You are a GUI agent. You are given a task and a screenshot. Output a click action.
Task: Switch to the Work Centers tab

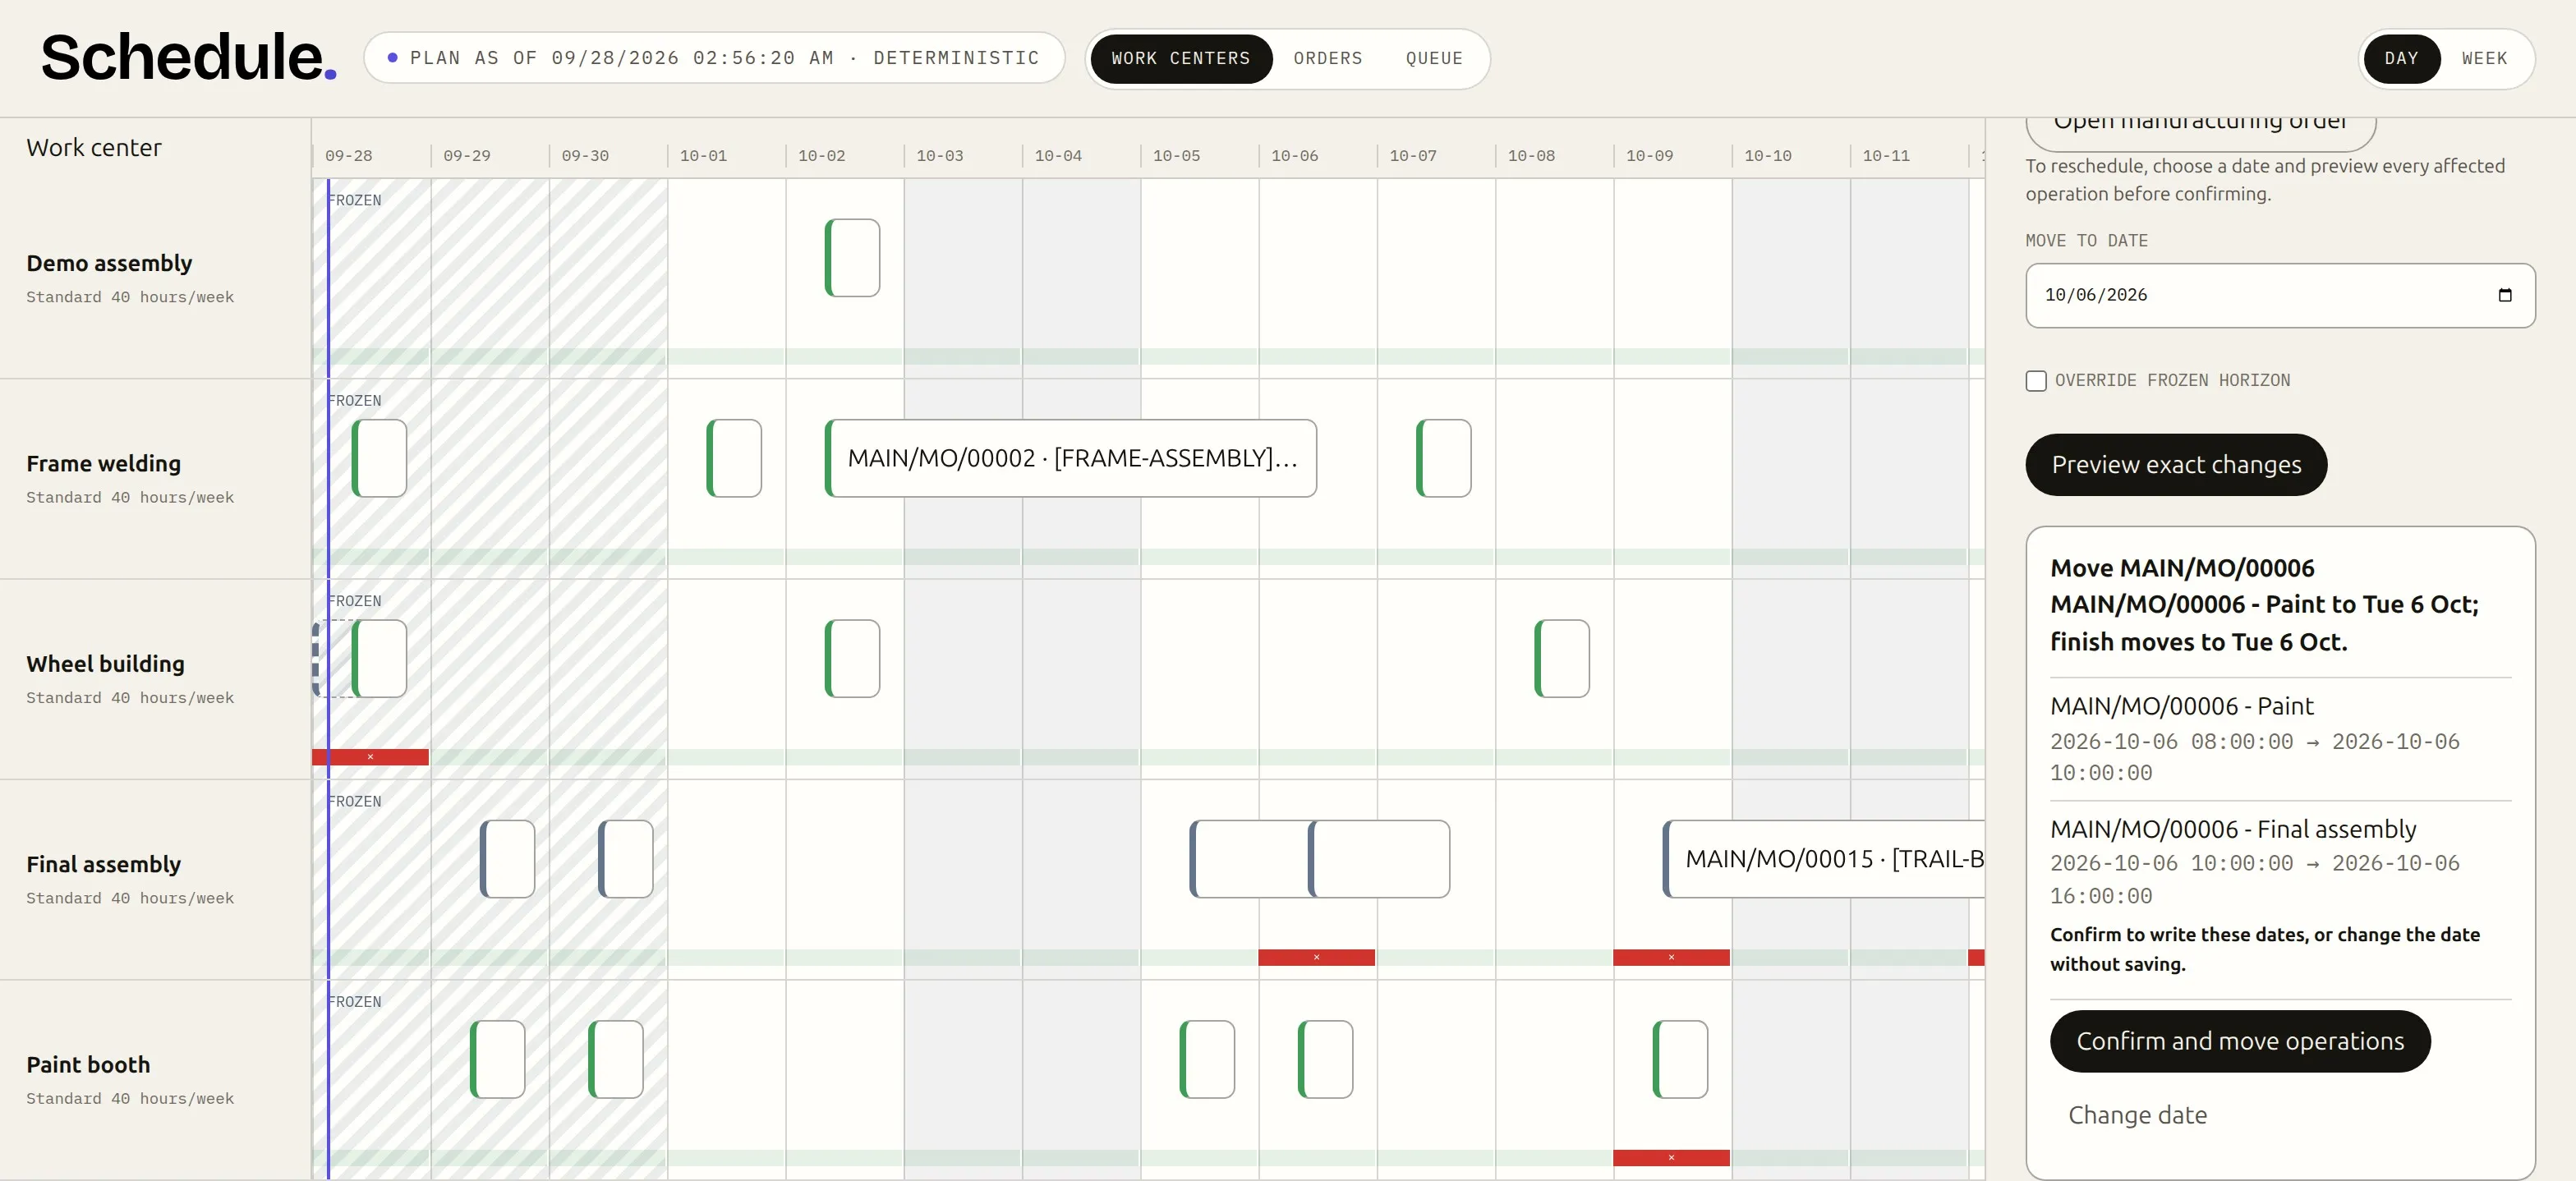tap(1181, 59)
